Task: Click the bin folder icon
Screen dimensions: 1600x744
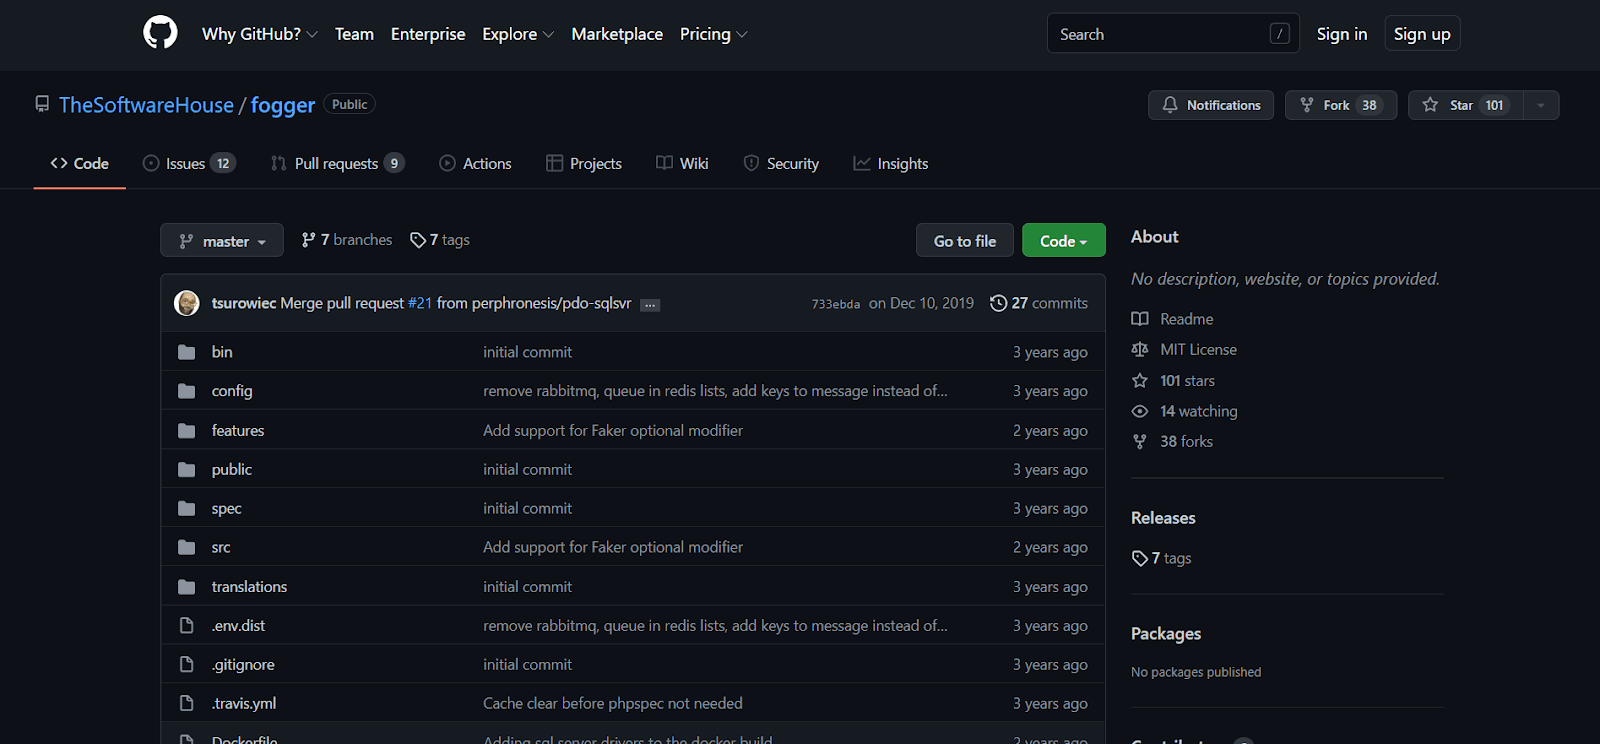Action: [x=186, y=352]
